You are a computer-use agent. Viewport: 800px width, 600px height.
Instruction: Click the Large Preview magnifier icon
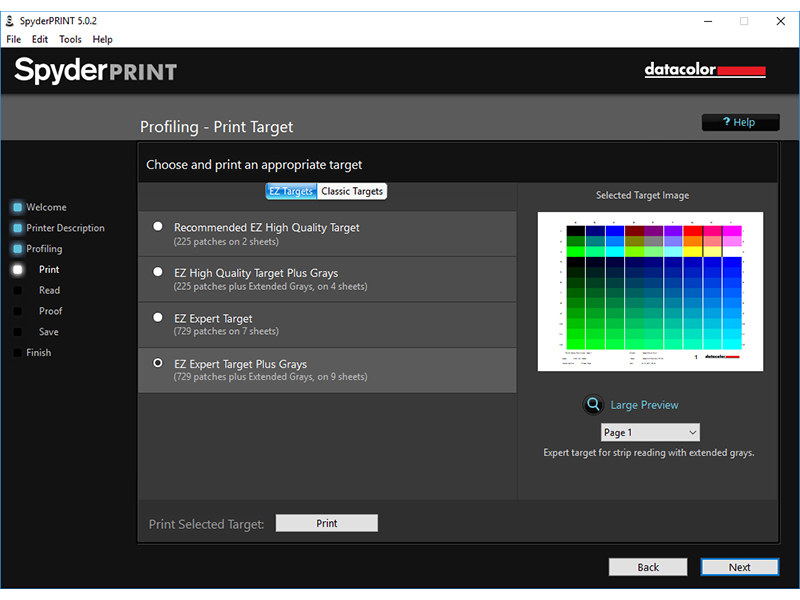(x=594, y=405)
